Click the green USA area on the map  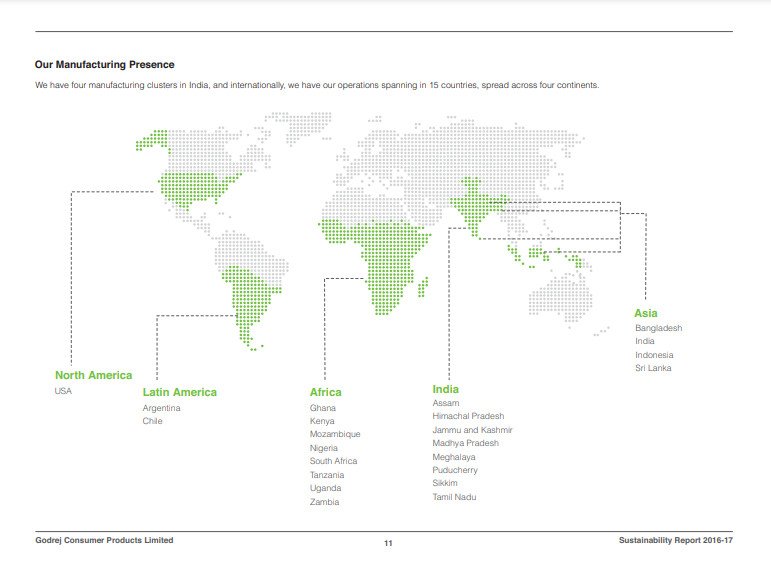click(197, 189)
